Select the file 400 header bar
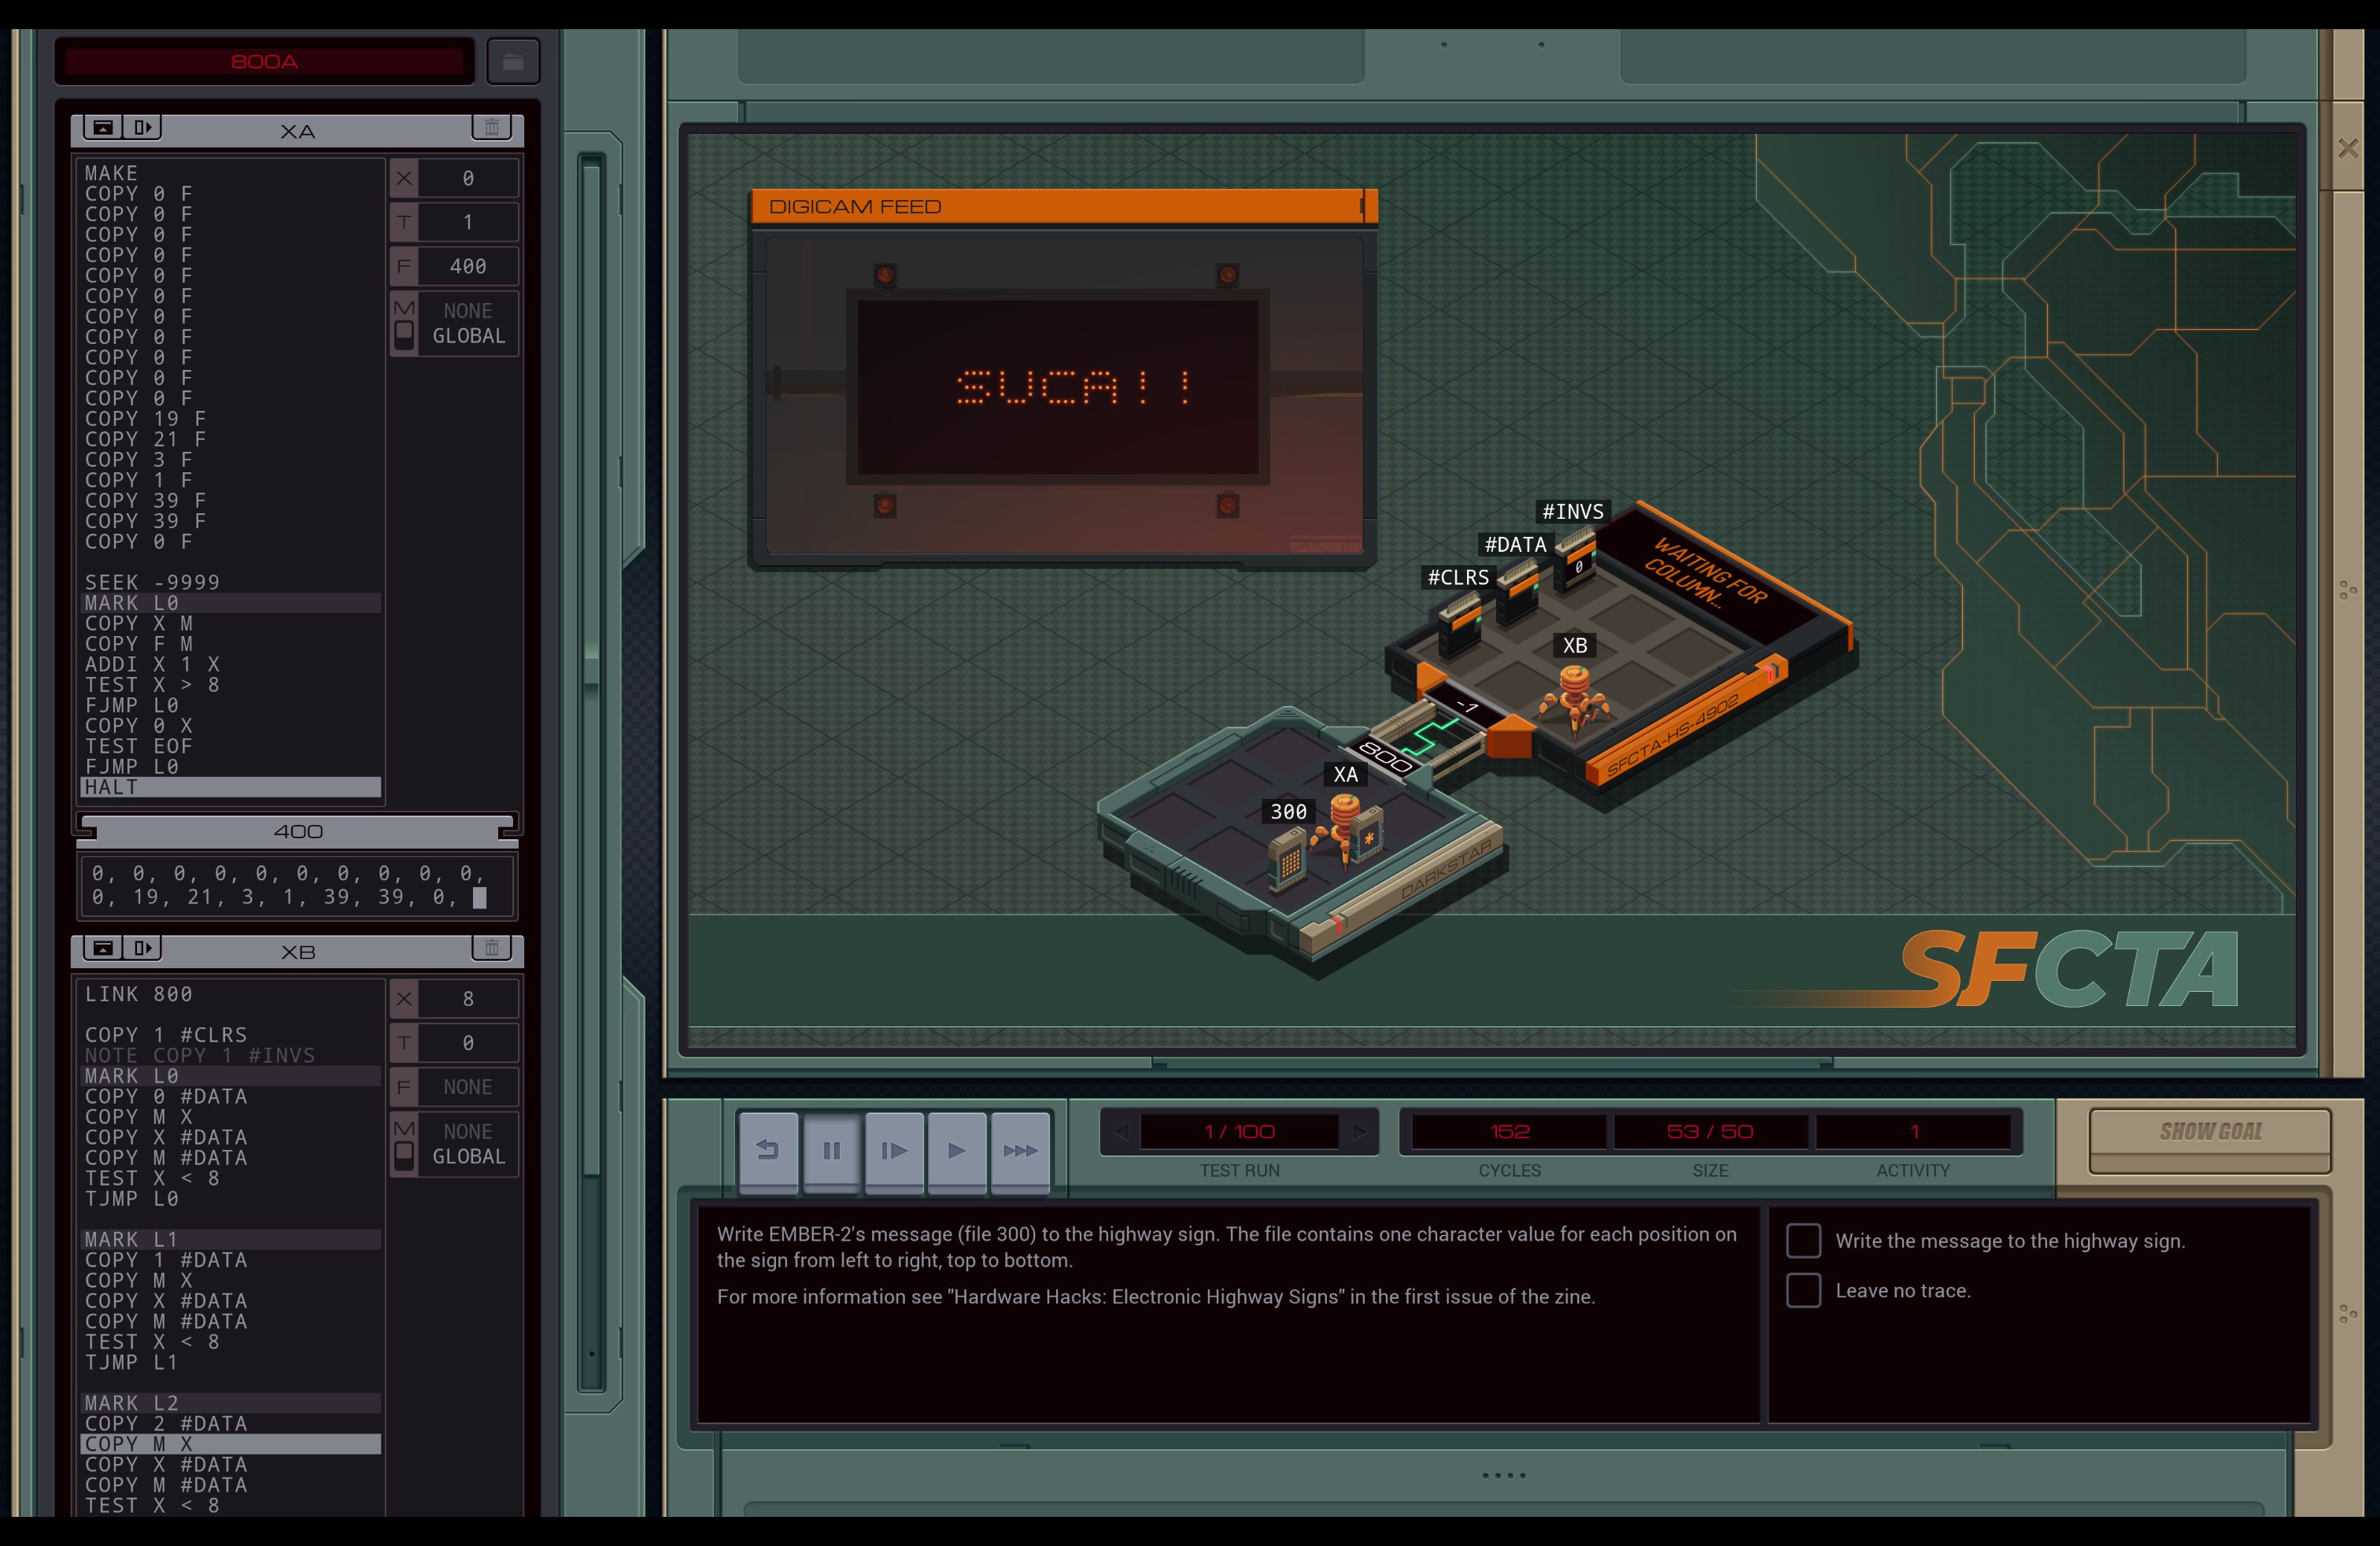Viewport: 2380px width, 1546px height. pyautogui.click(x=297, y=831)
